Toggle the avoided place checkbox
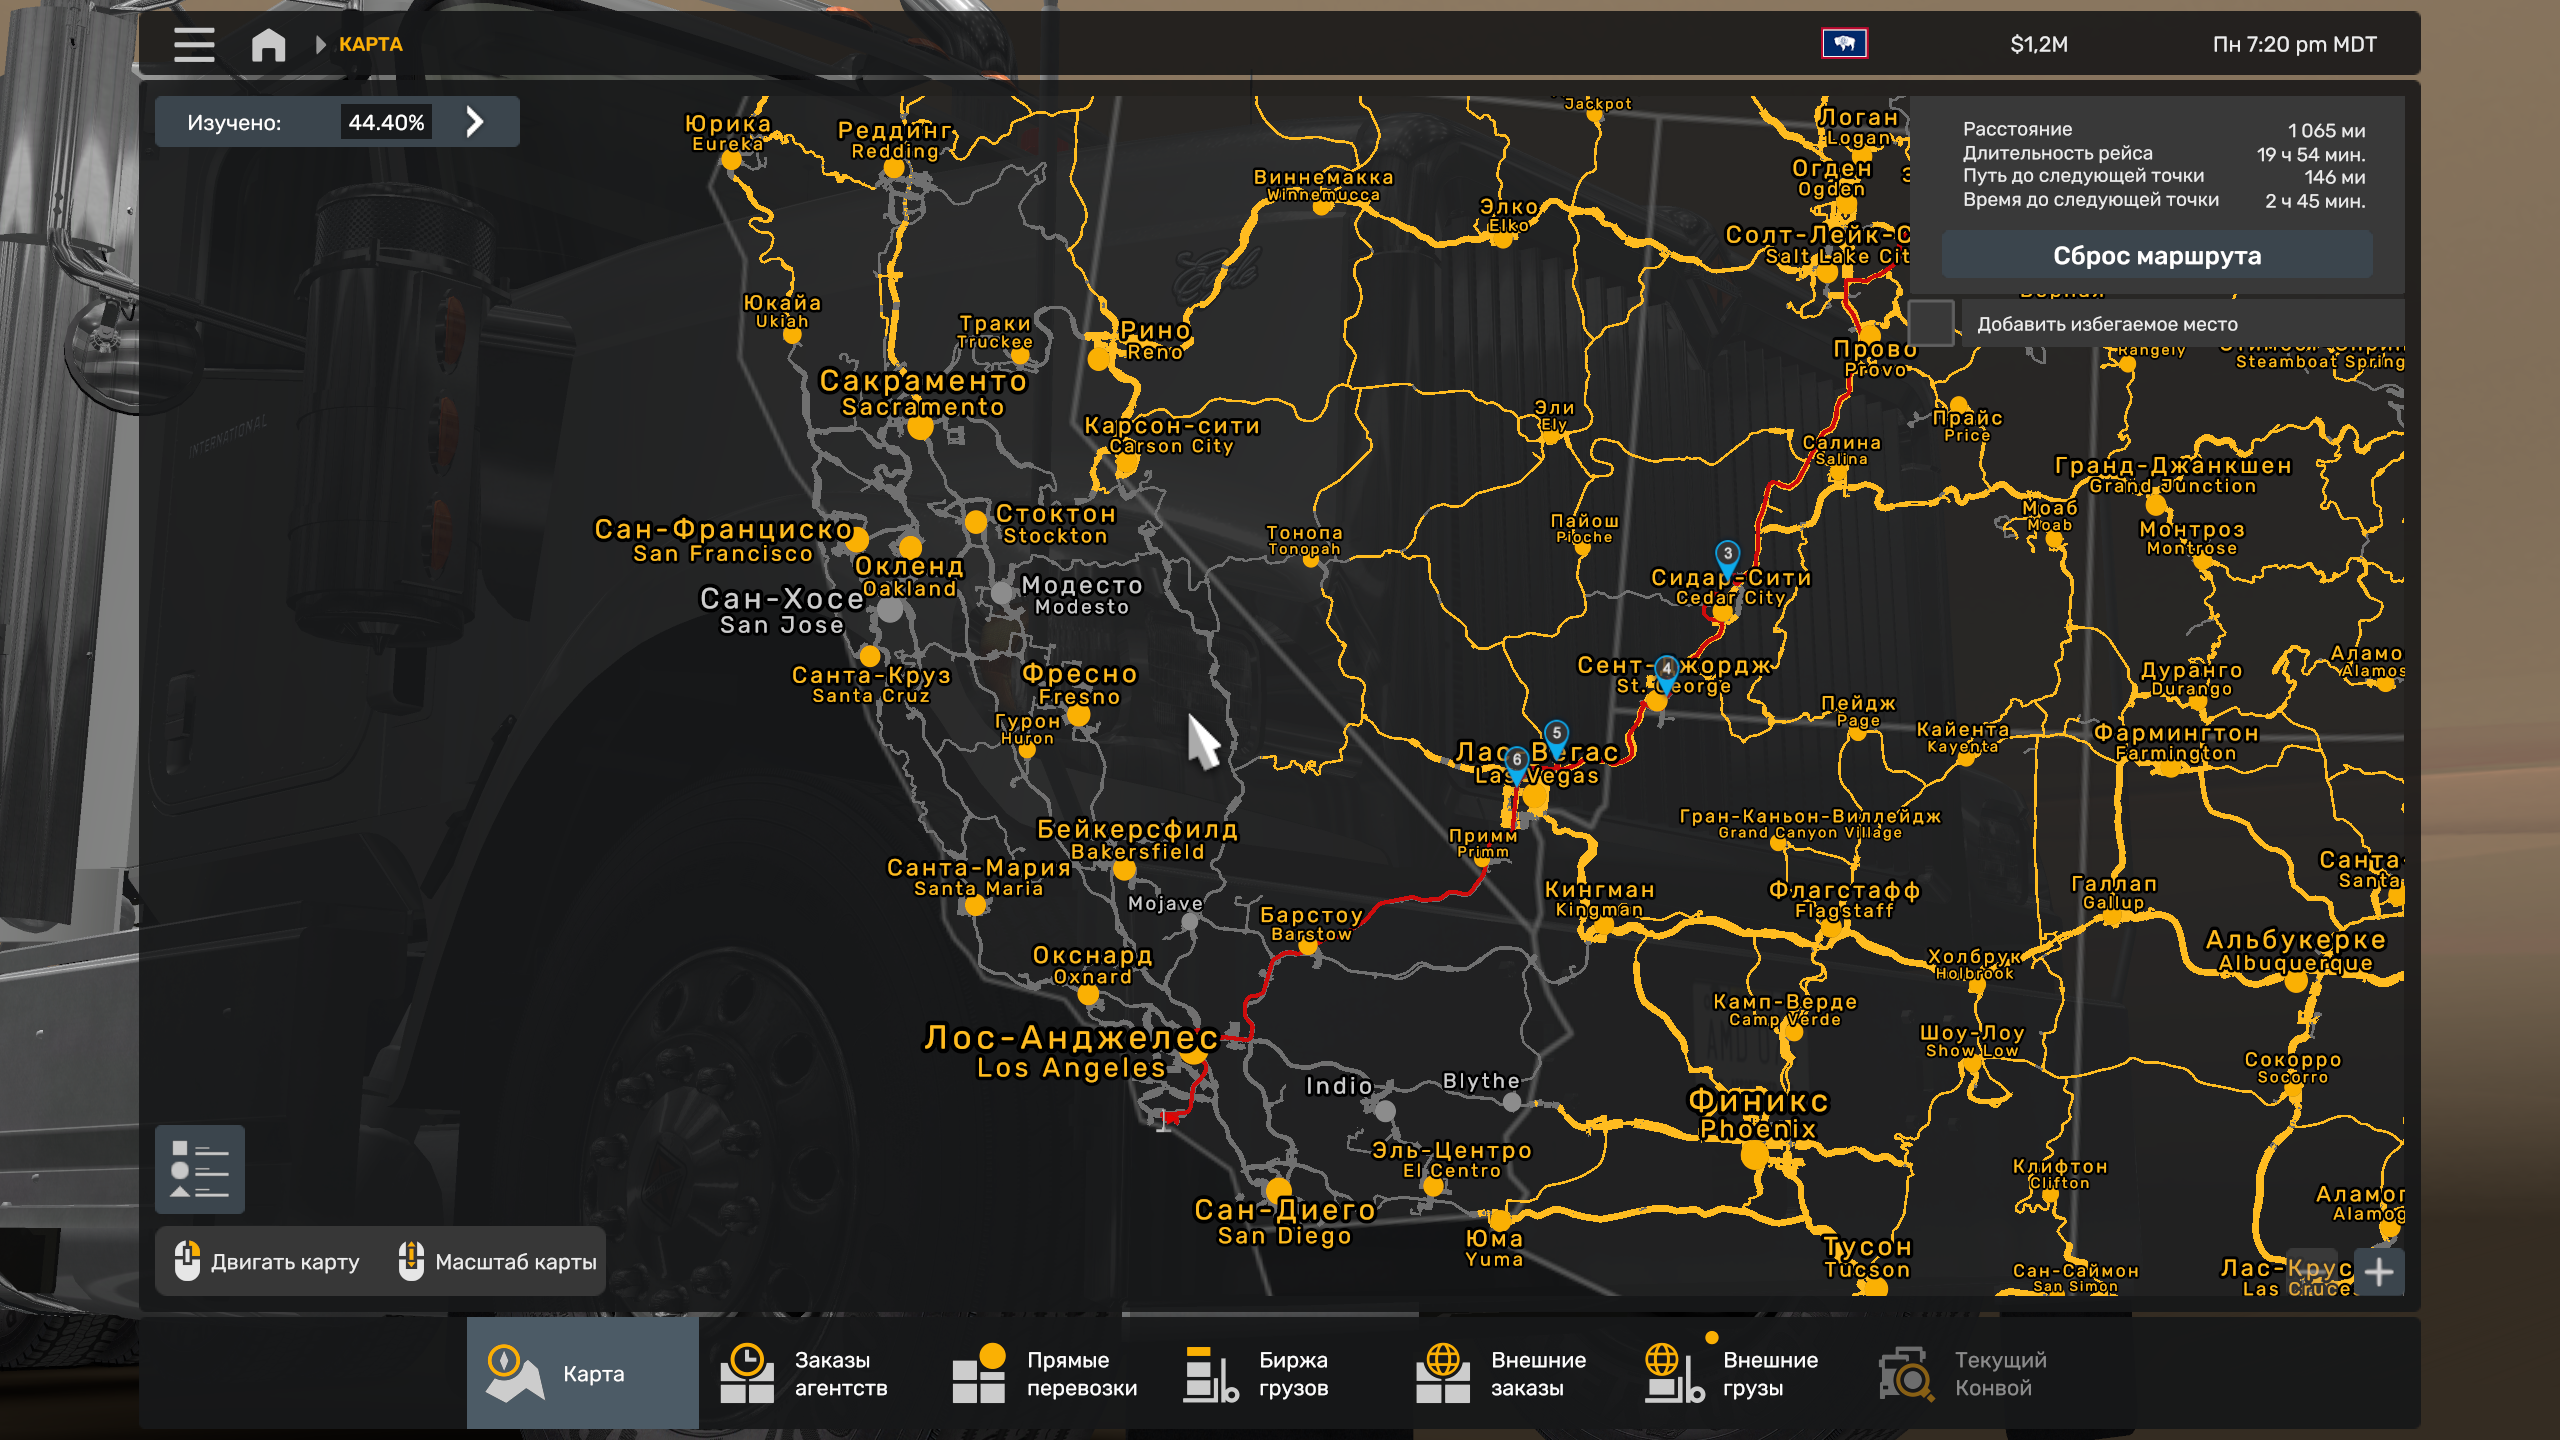Image resolution: width=2560 pixels, height=1440 pixels. pos(1931,323)
